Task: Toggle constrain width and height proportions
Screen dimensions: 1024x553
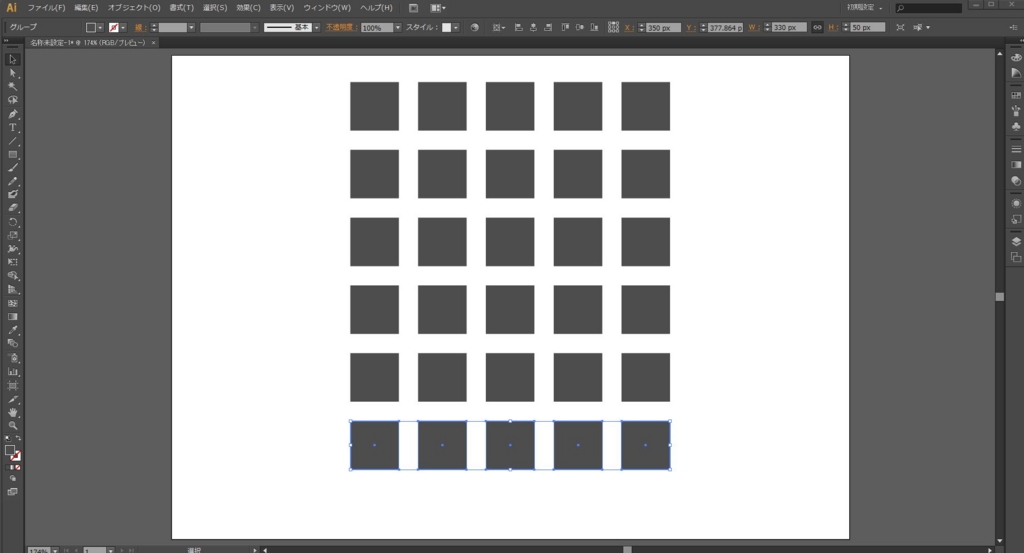Action: click(817, 27)
